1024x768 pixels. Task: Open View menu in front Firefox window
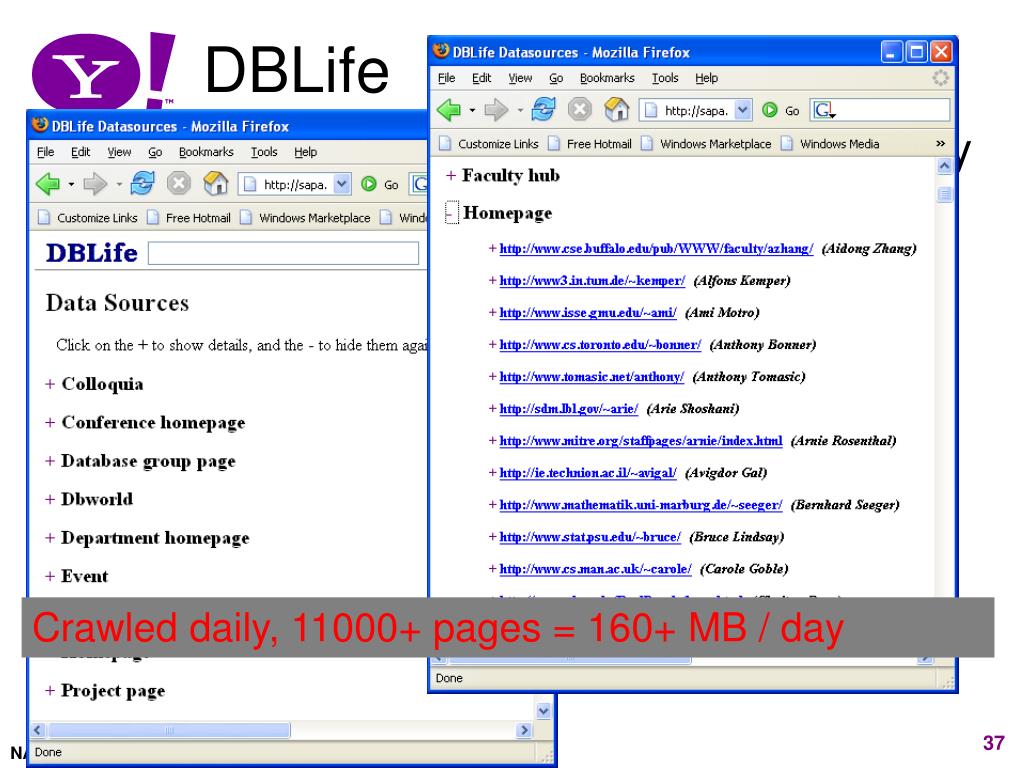(520, 78)
